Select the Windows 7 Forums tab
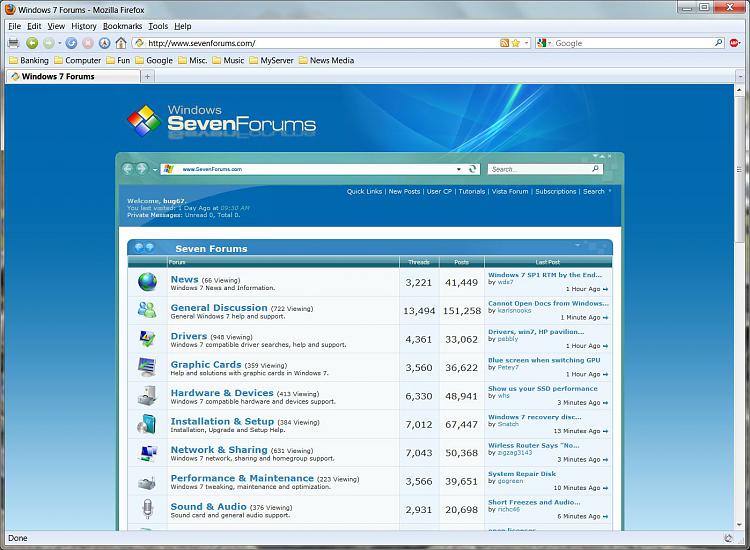 pos(73,77)
